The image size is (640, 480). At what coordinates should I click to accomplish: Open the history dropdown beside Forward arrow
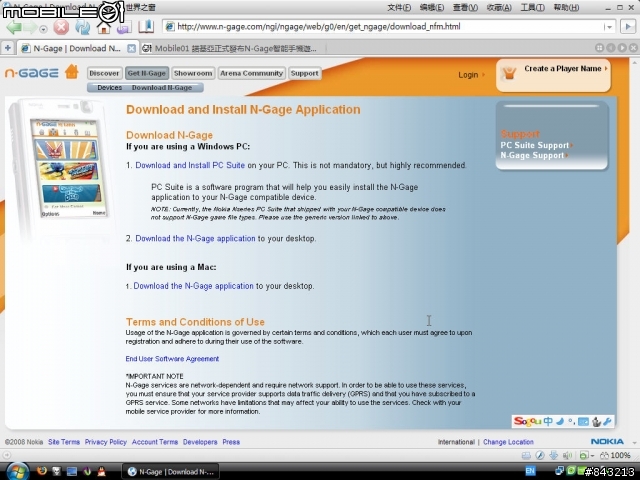click(x=43, y=29)
